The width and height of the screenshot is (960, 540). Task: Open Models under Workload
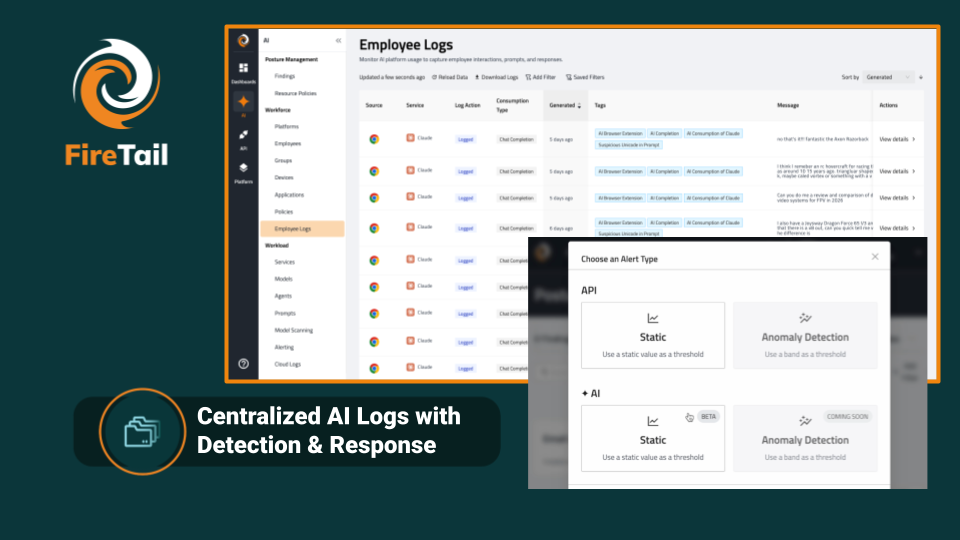point(283,279)
